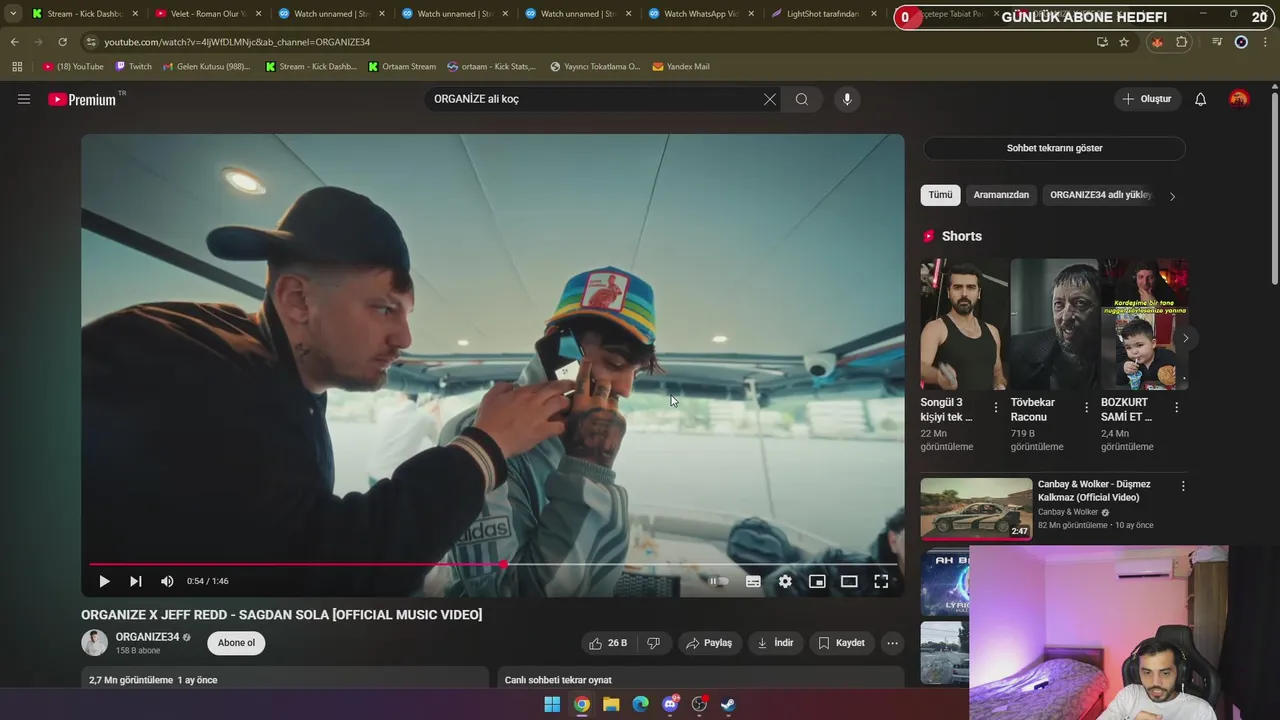Go back in browser history

(x=14, y=42)
